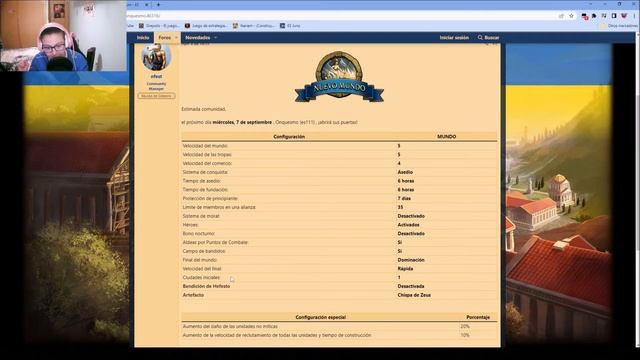This screenshot has height=360, width=640.
Task: Select the Configuración column header
Action: [289, 137]
